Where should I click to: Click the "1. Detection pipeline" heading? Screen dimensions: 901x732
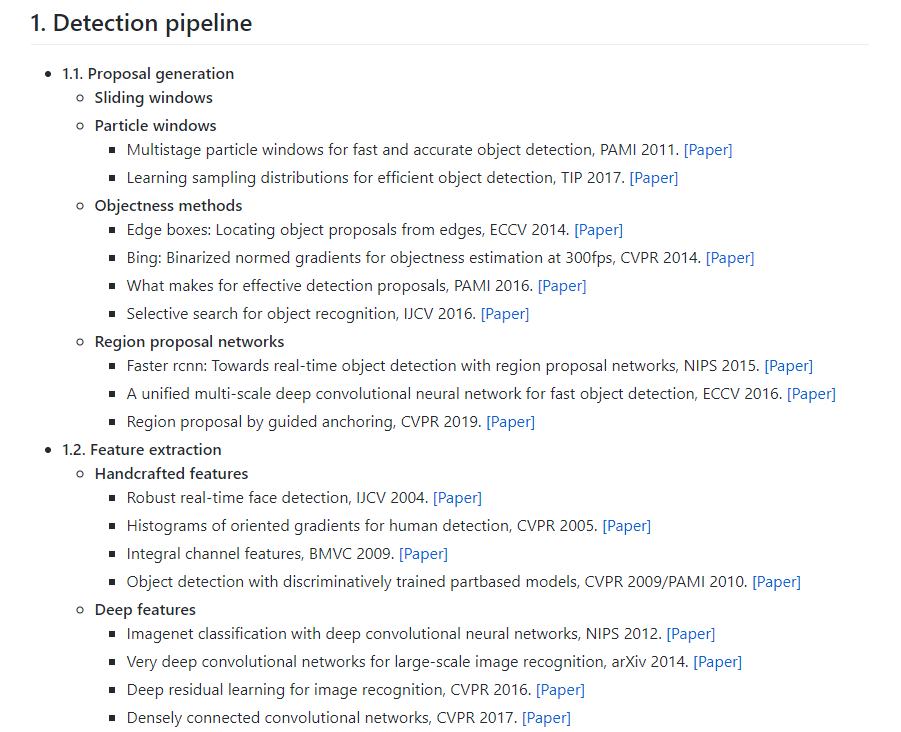(141, 23)
